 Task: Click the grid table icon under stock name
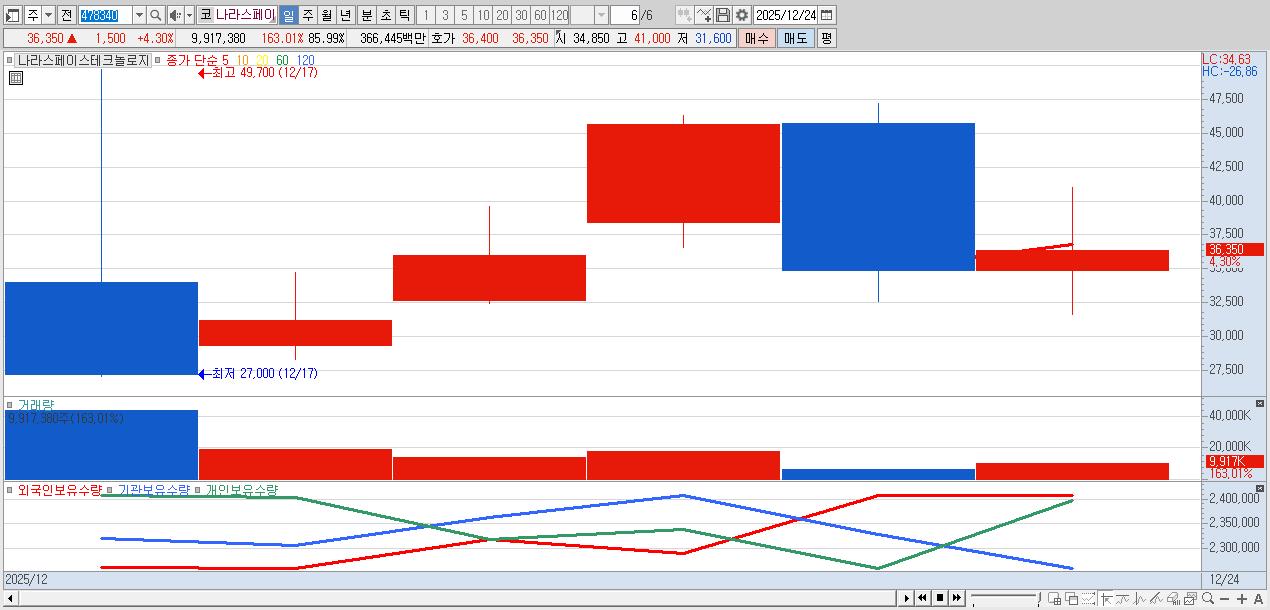coord(16,78)
